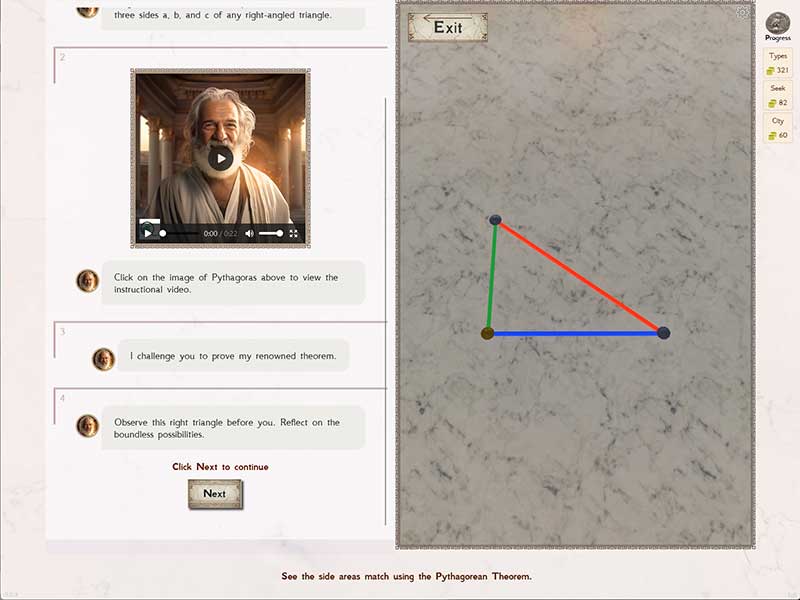Select the blue horizontal side of triangle

(575, 333)
